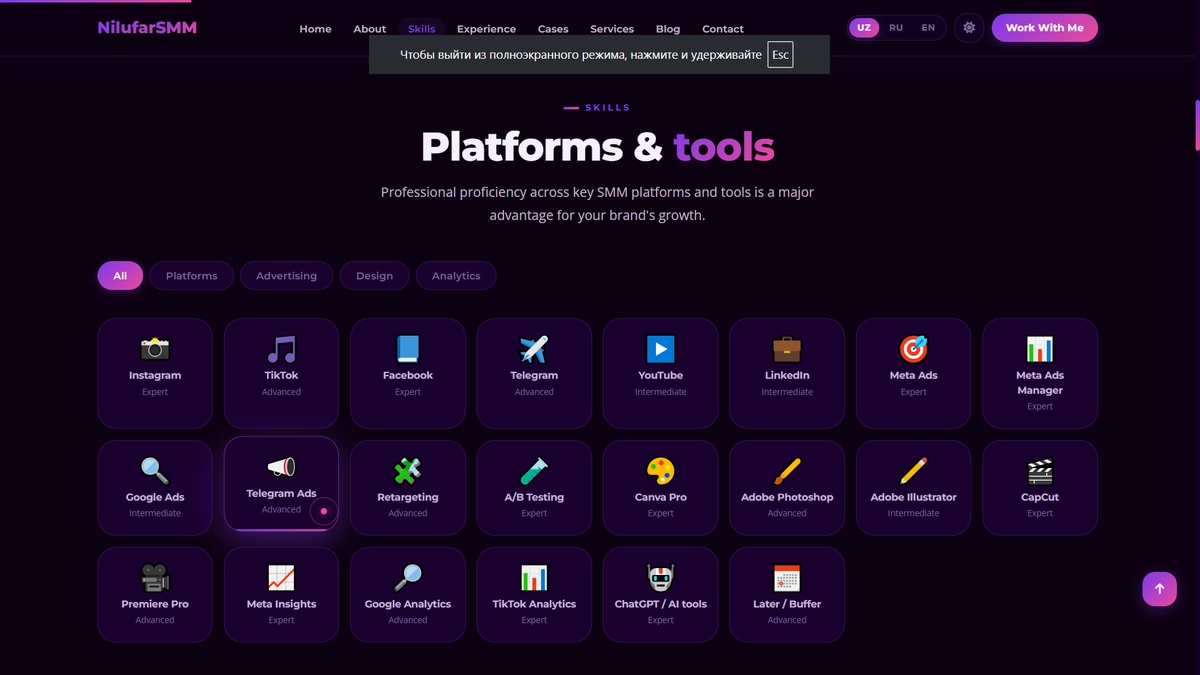Click the Meta Ads target icon
This screenshot has height=675, width=1200.
pyautogui.click(x=914, y=349)
